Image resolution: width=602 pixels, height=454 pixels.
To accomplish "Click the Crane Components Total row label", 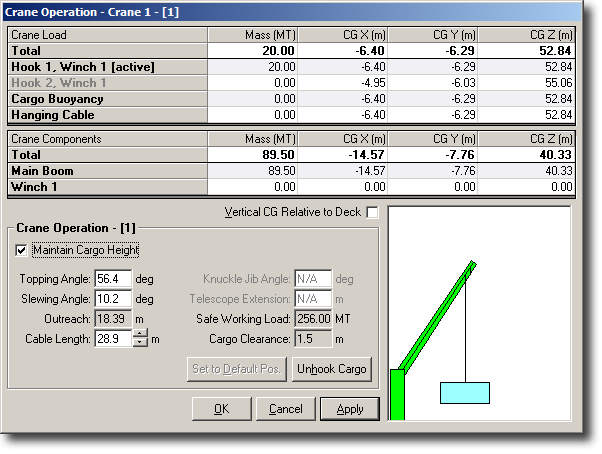I will click(x=108, y=155).
